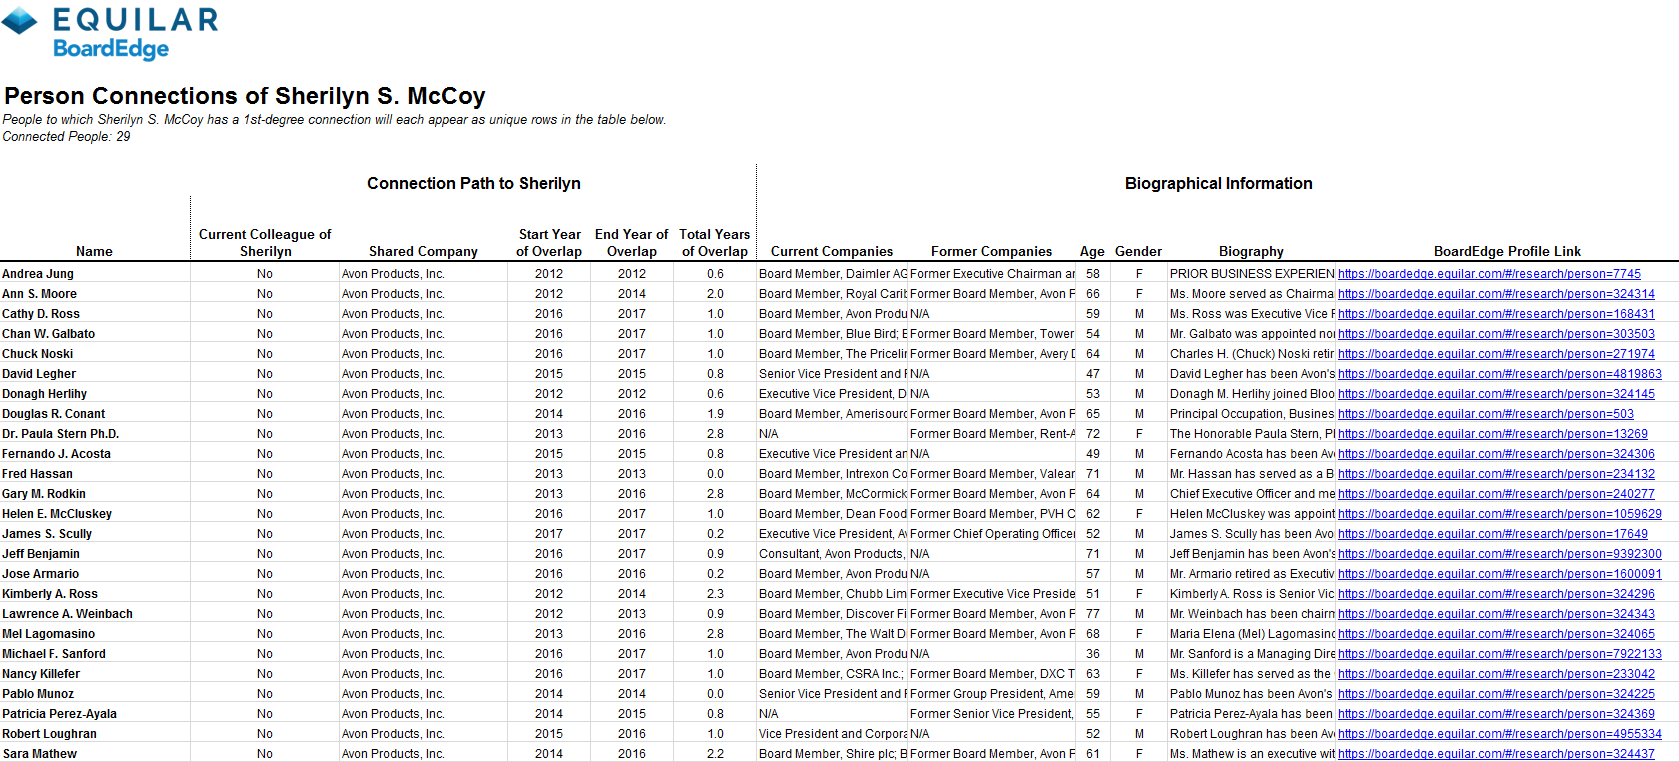
Task: Click the Connection Path to Sherilyn heading
Action: (474, 183)
